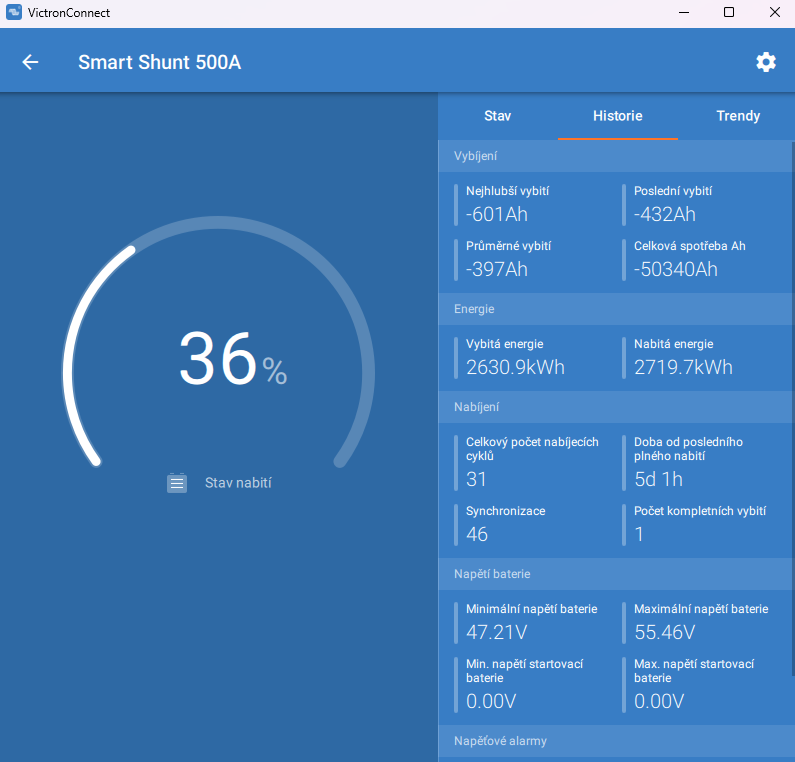Click the Stav nabití label
Image resolution: width=795 pixels, height=762 pixels.
point(238,483)
